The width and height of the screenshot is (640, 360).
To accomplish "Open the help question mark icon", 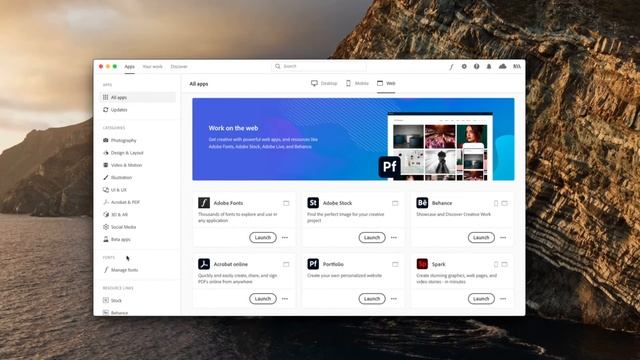I will pyautogui.click(x=476, y=66).
